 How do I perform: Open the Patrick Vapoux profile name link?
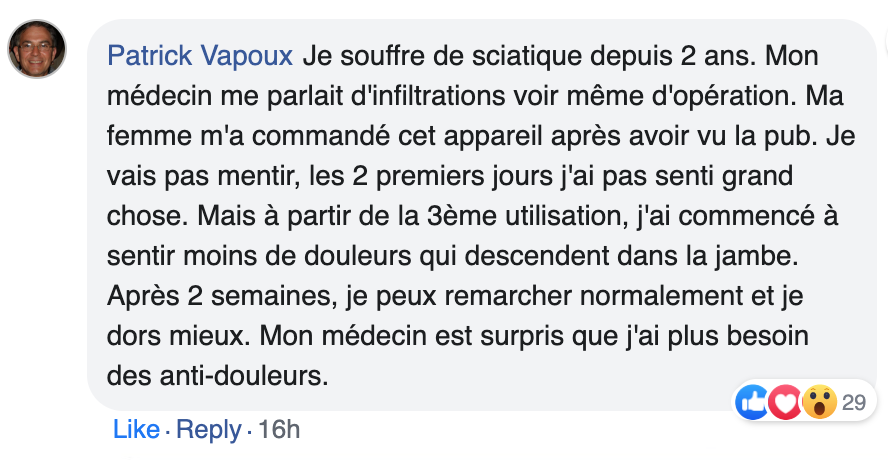pyautogui.click(x=200, y=54)
